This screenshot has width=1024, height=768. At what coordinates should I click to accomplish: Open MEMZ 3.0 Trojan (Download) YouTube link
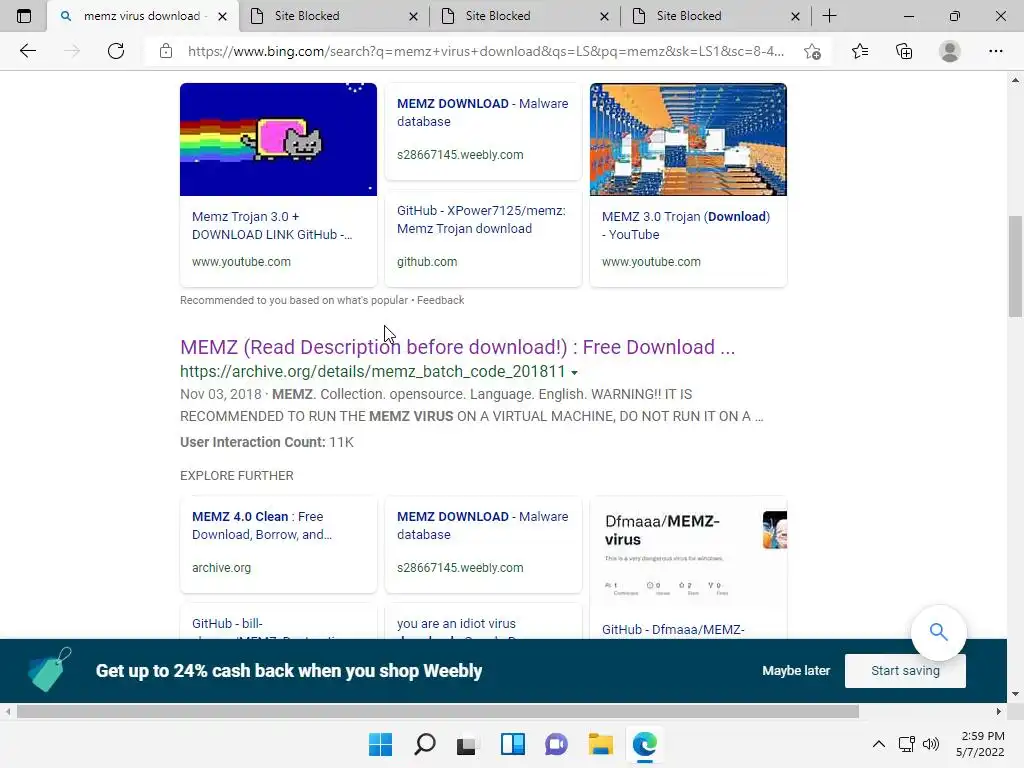[x=686, y=225]
